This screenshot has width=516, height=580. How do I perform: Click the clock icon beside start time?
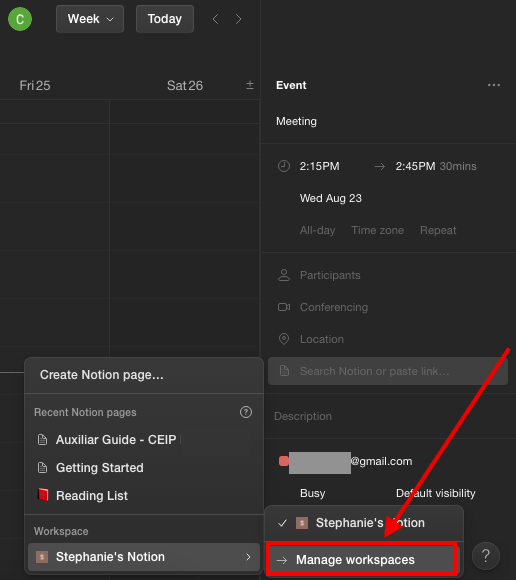point(284,166)
